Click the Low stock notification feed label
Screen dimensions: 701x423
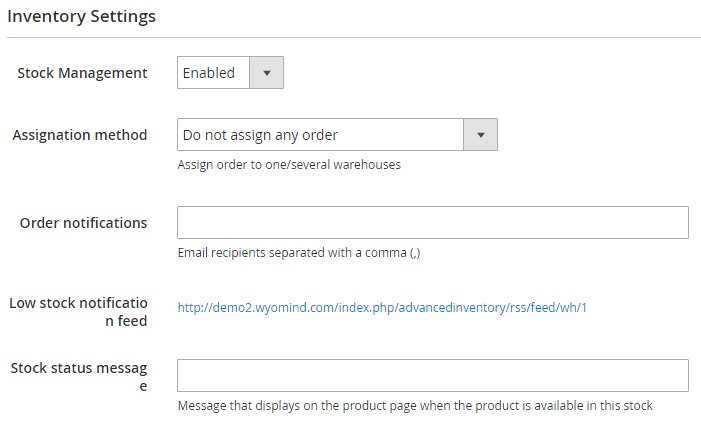click(78, 312)
